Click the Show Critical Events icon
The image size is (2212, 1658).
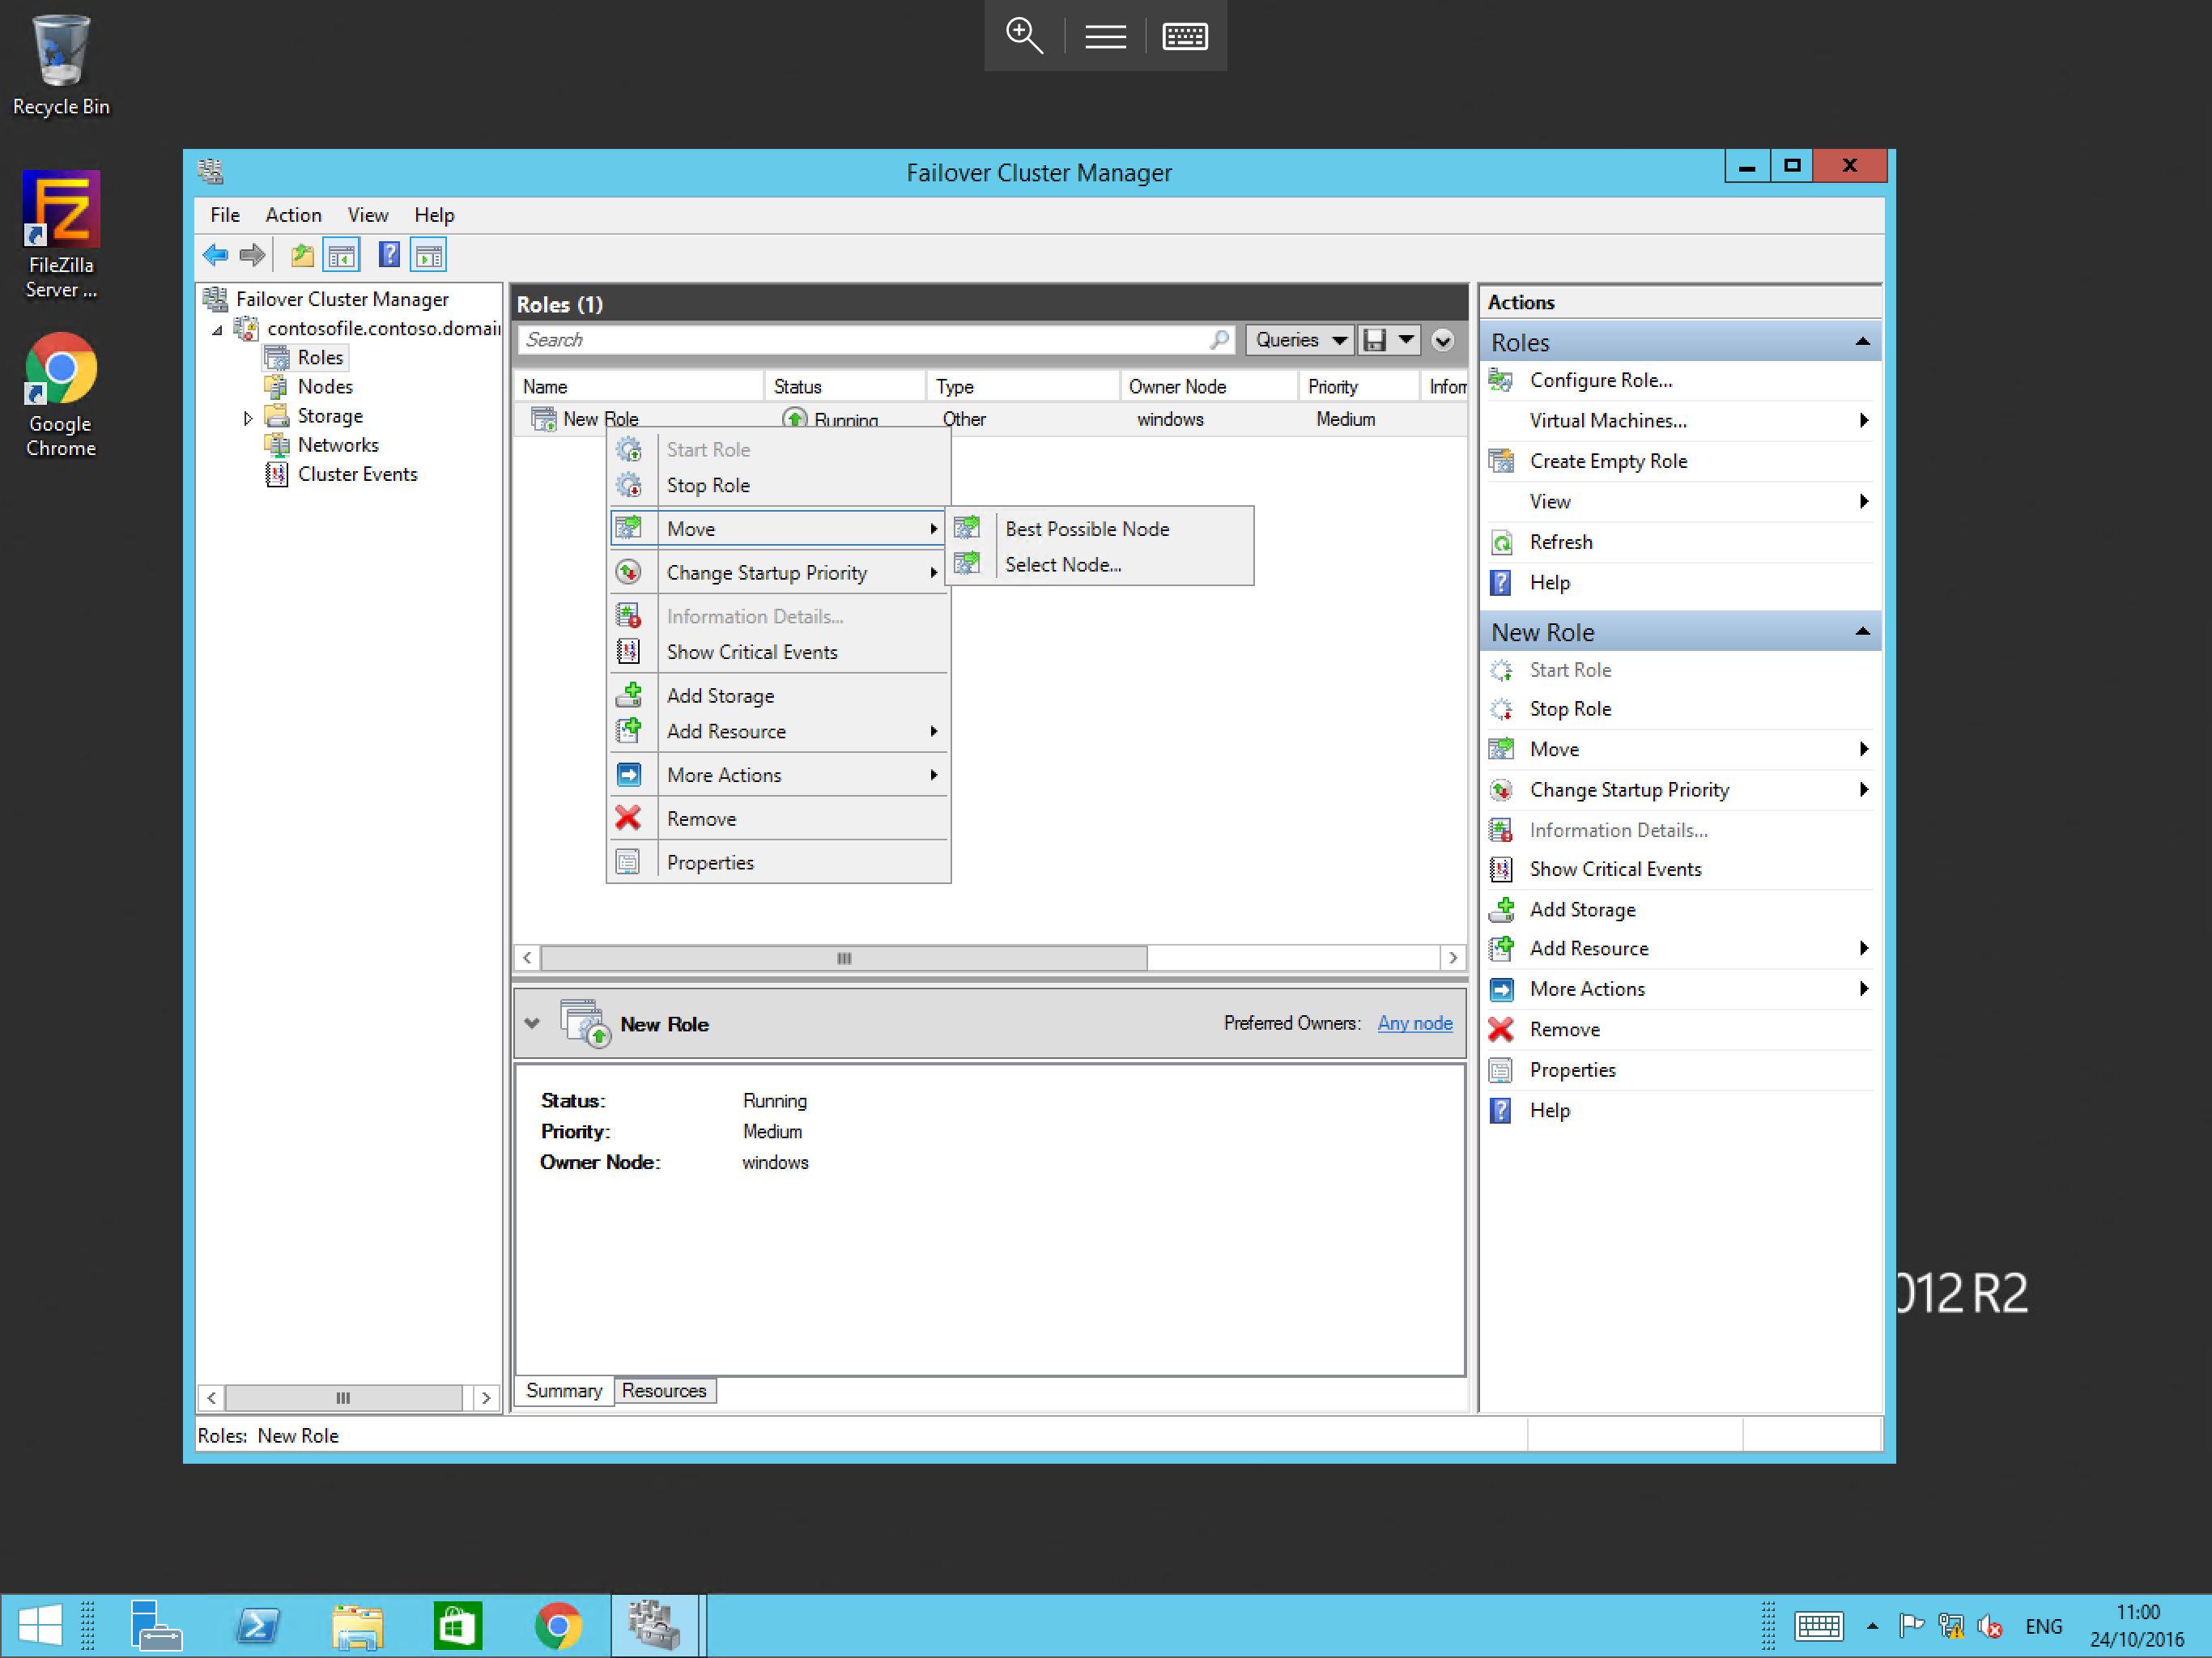click(x=631, y=652)
